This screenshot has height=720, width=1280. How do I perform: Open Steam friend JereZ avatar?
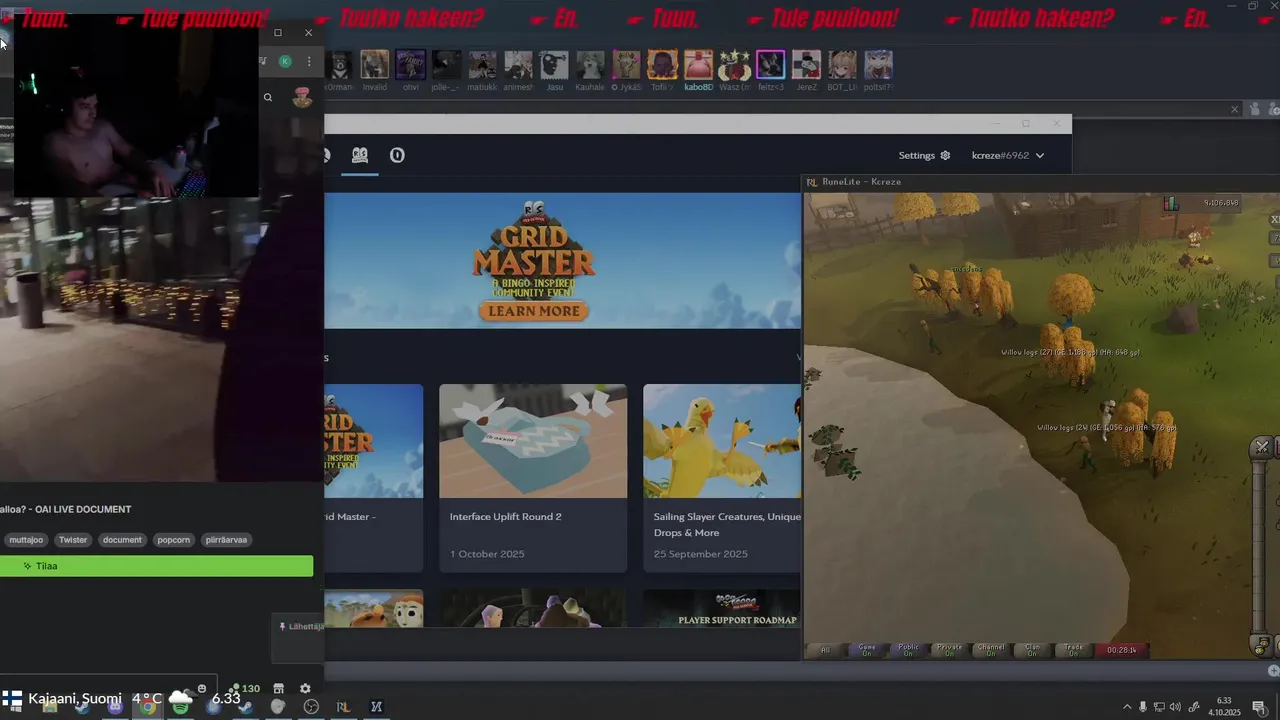(807, 65)
